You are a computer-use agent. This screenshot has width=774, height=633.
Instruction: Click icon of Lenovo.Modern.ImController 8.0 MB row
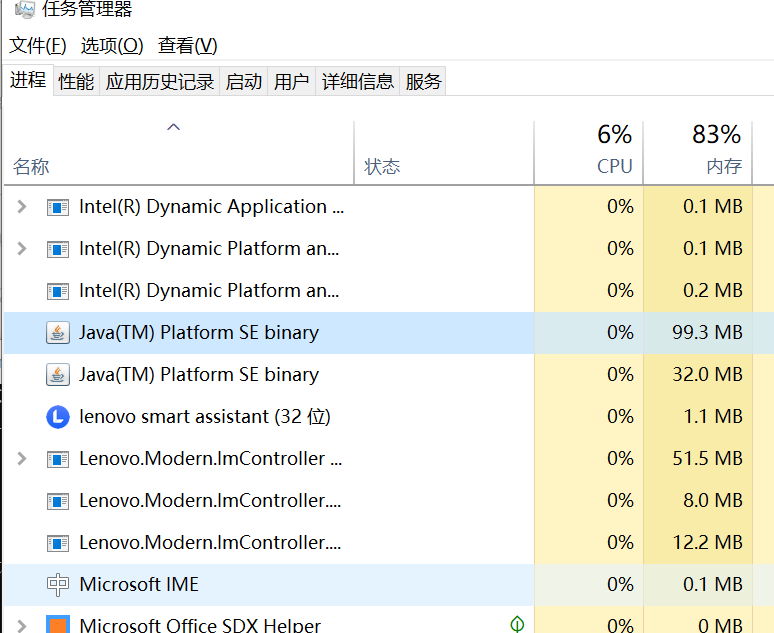[x=58, y=502]
